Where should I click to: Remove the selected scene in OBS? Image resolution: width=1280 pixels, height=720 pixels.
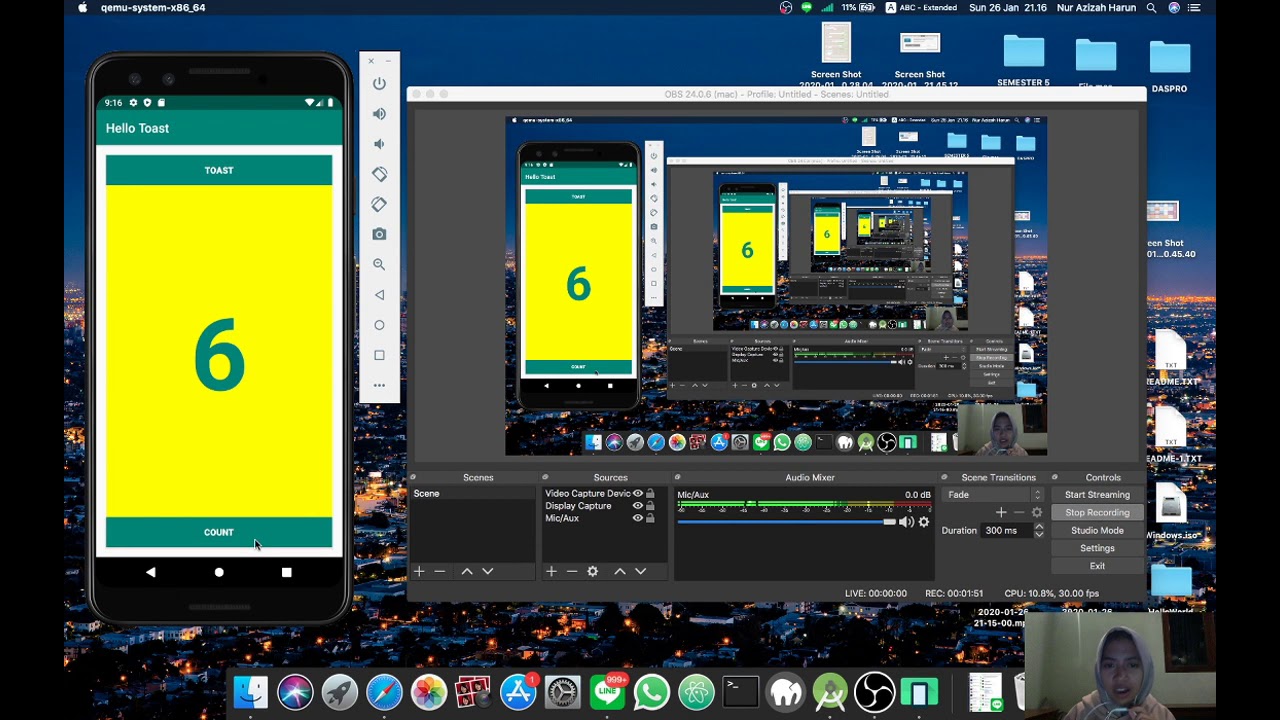439,571
